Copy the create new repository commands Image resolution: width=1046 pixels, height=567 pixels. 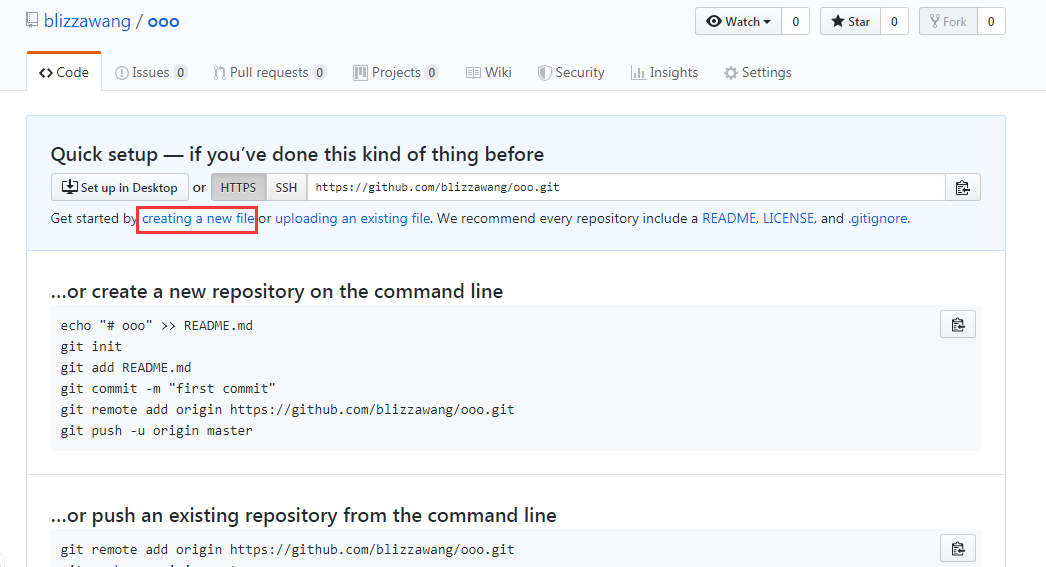tap(958, 325)
